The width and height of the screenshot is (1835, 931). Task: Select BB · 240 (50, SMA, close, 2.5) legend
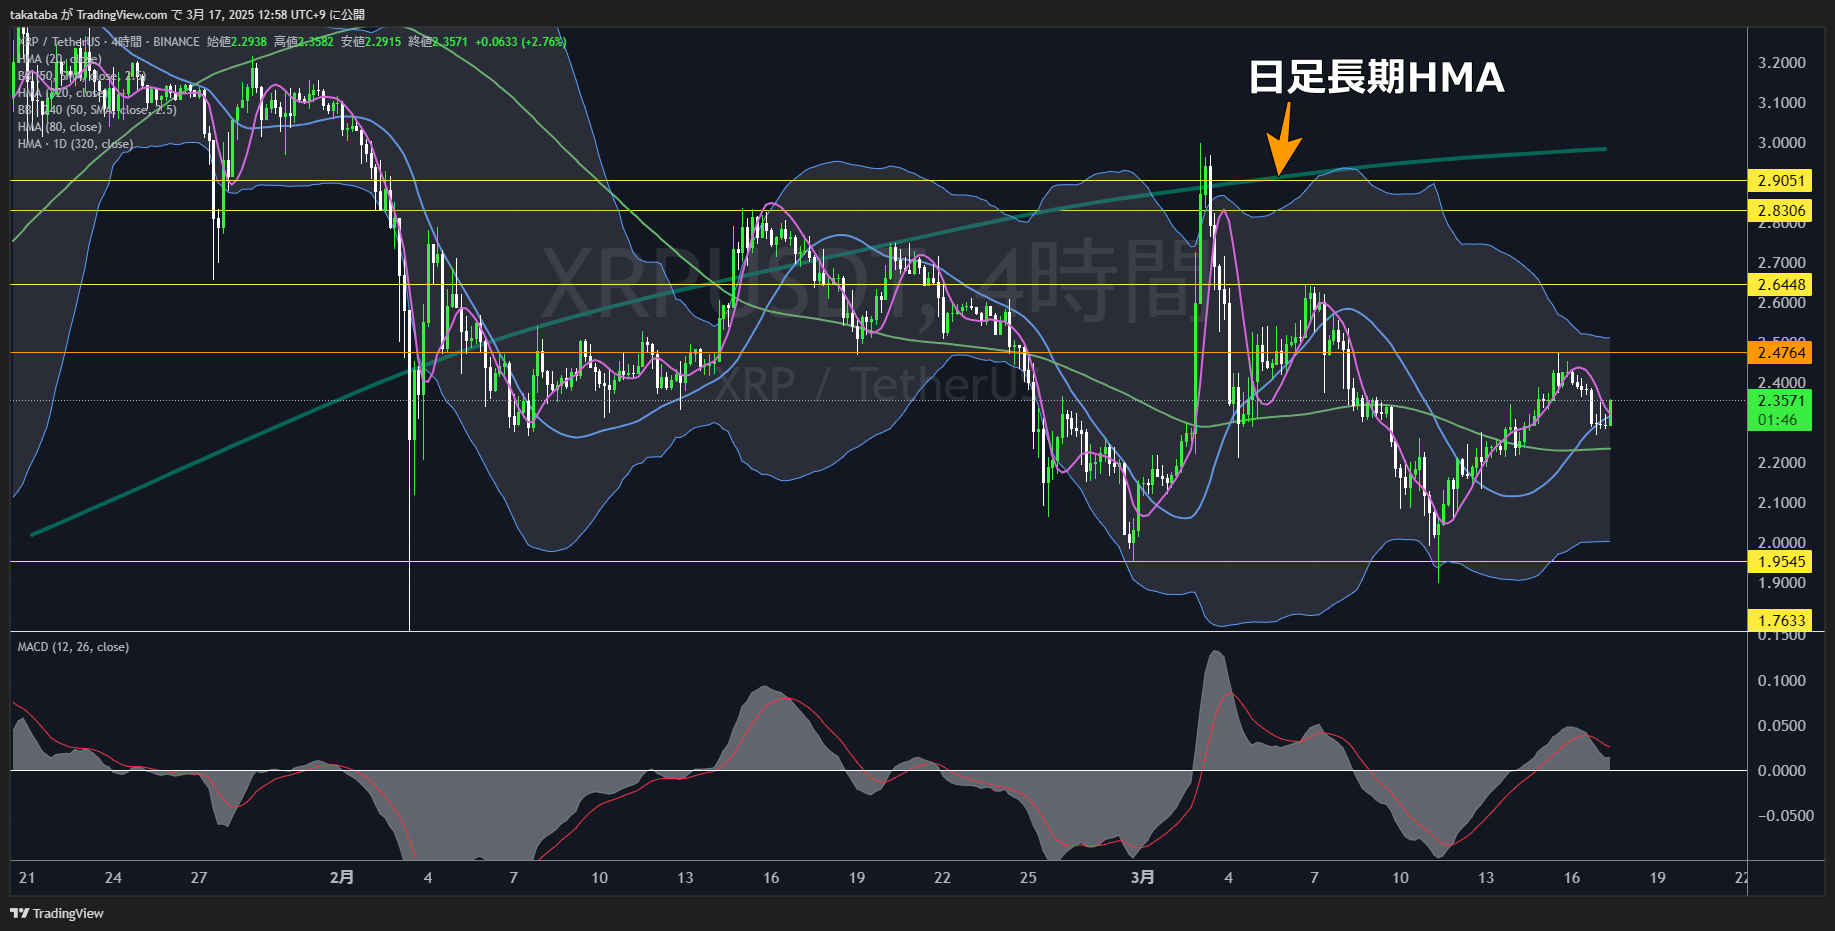point(97,110)
